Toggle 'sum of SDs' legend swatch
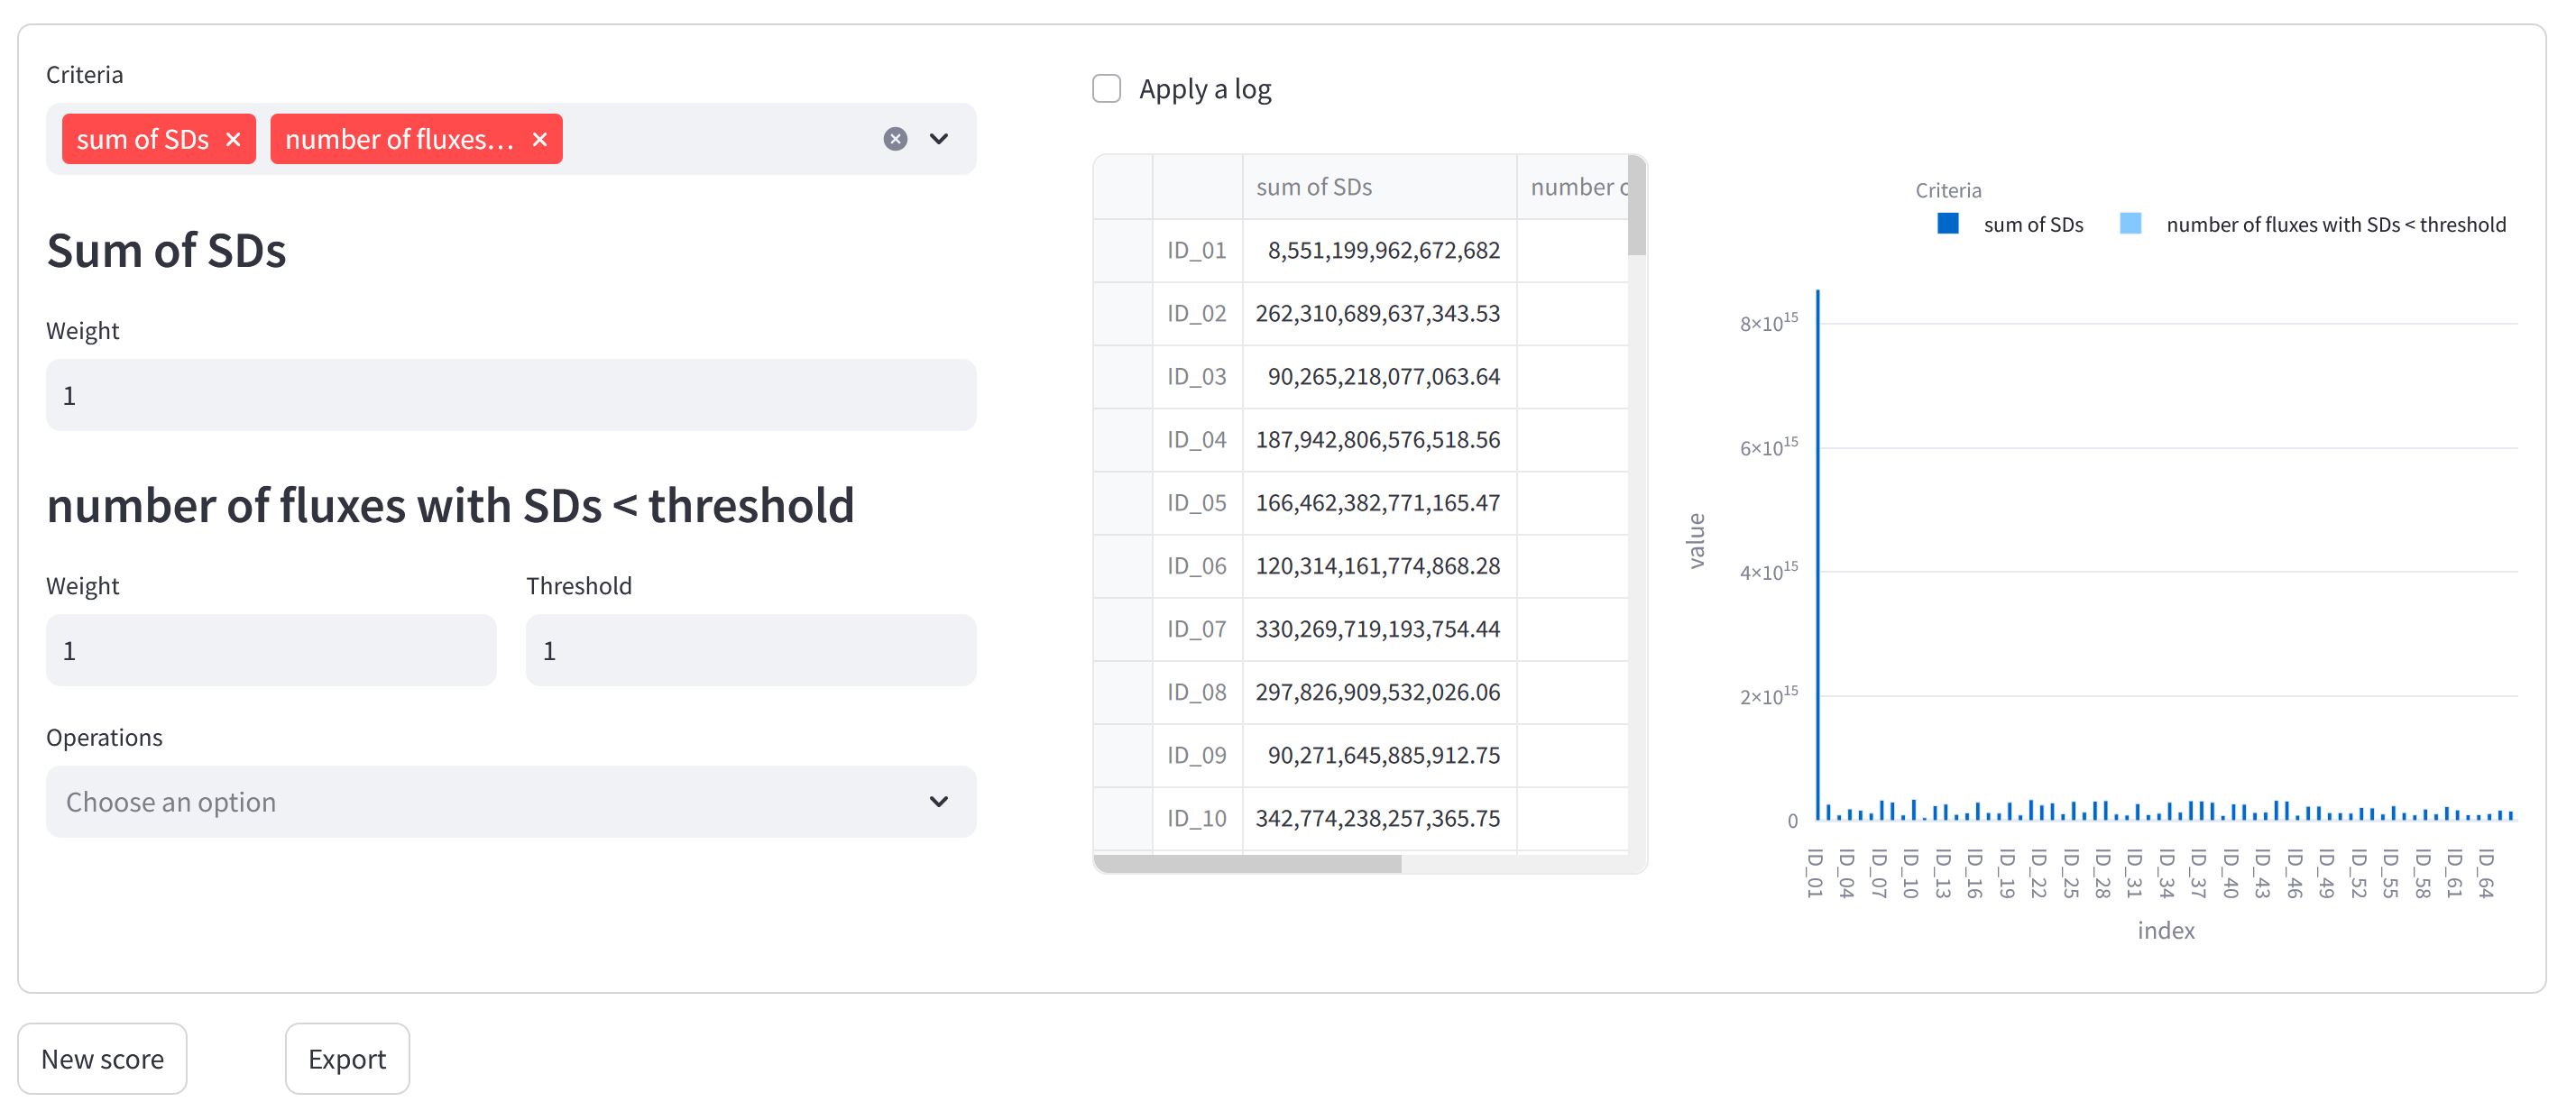The image size is (2576, 1120). click(x=1947, y=224)
